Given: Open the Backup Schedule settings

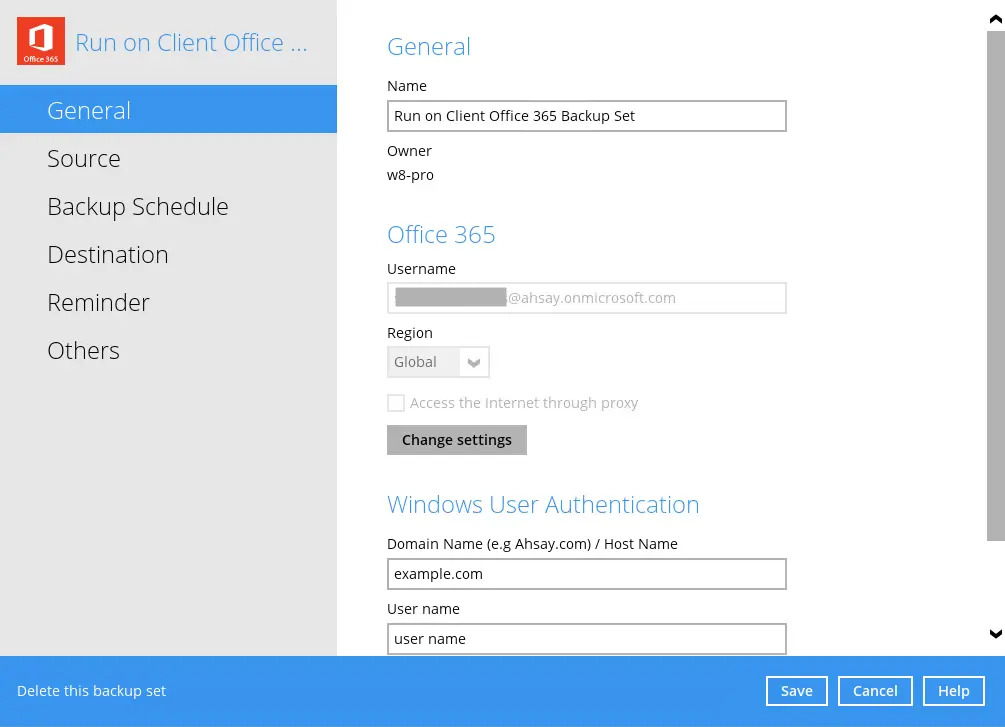Looking at the screenshot, I should pos(138,206).
